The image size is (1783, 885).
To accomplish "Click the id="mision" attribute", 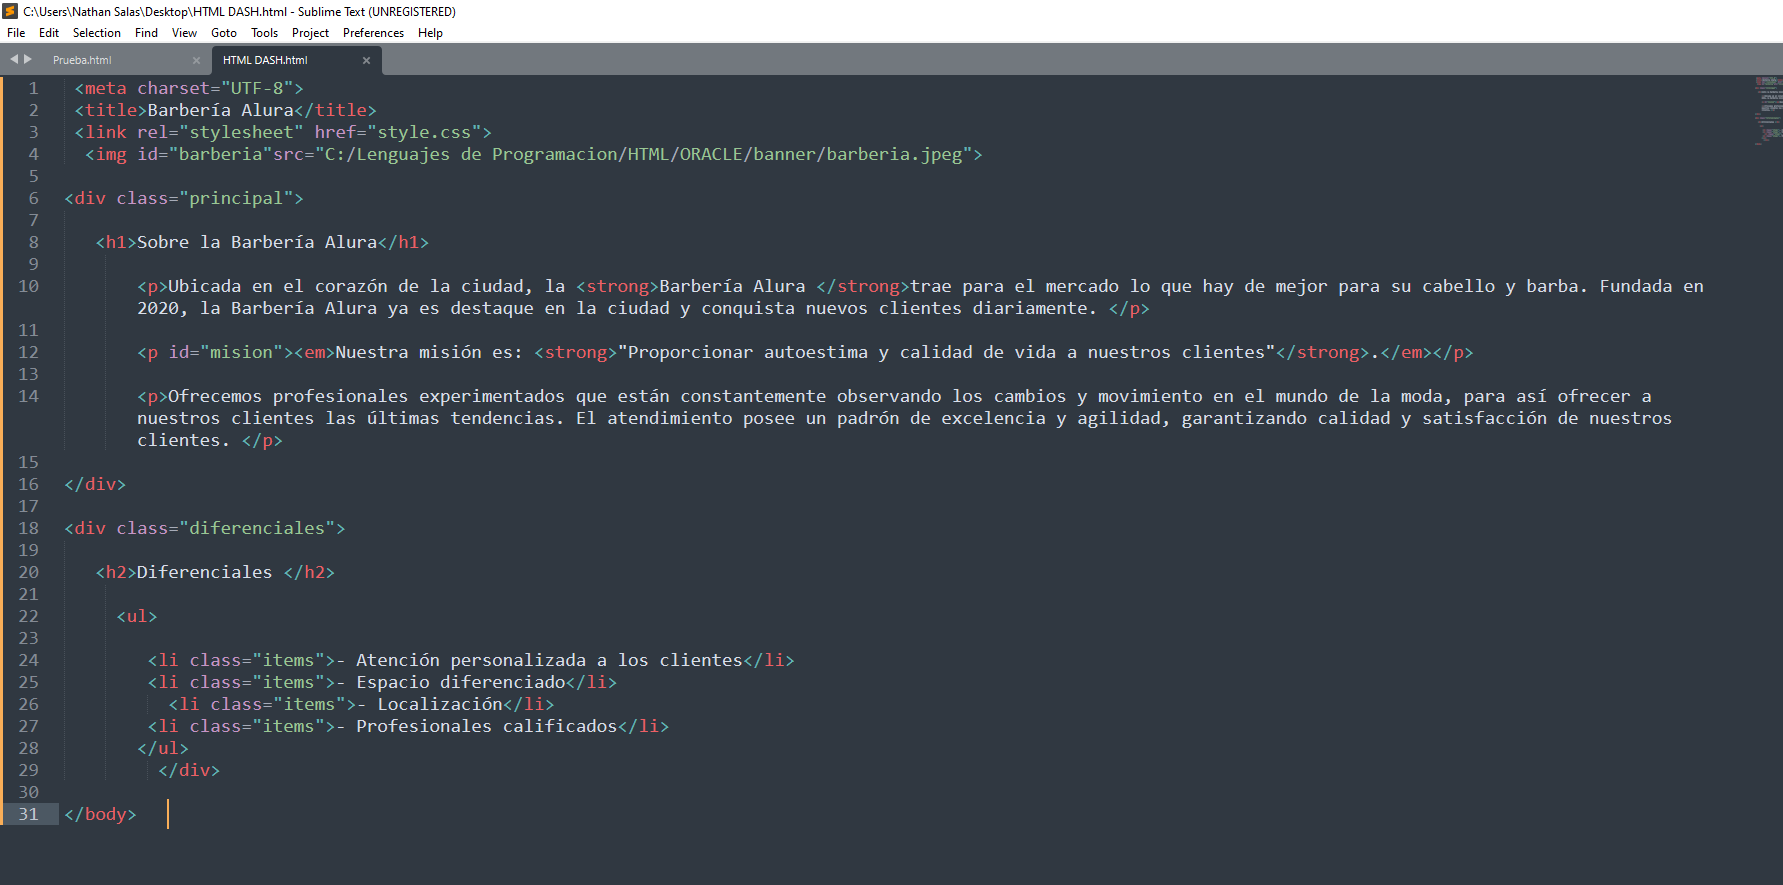I will pos(226,352).
